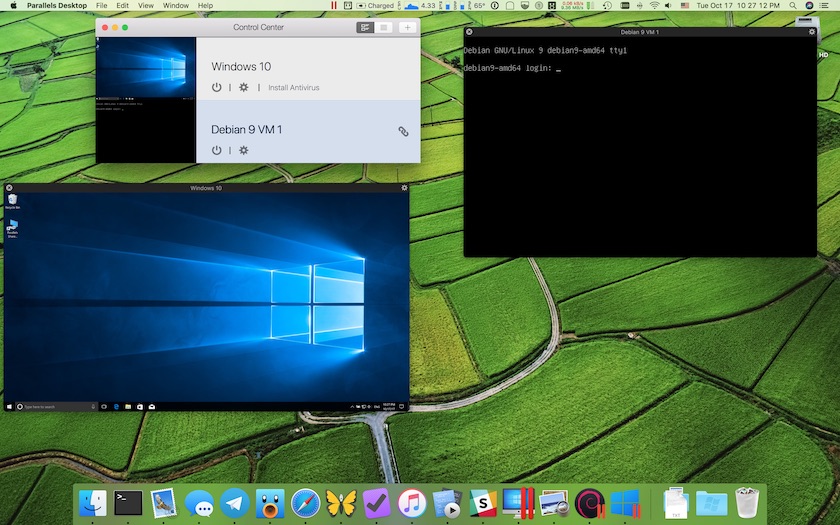The height and width of the screenshot is (525, 840).
Task: Power off the Debian 9 VM 1 in Control Center
Action: 216,150
